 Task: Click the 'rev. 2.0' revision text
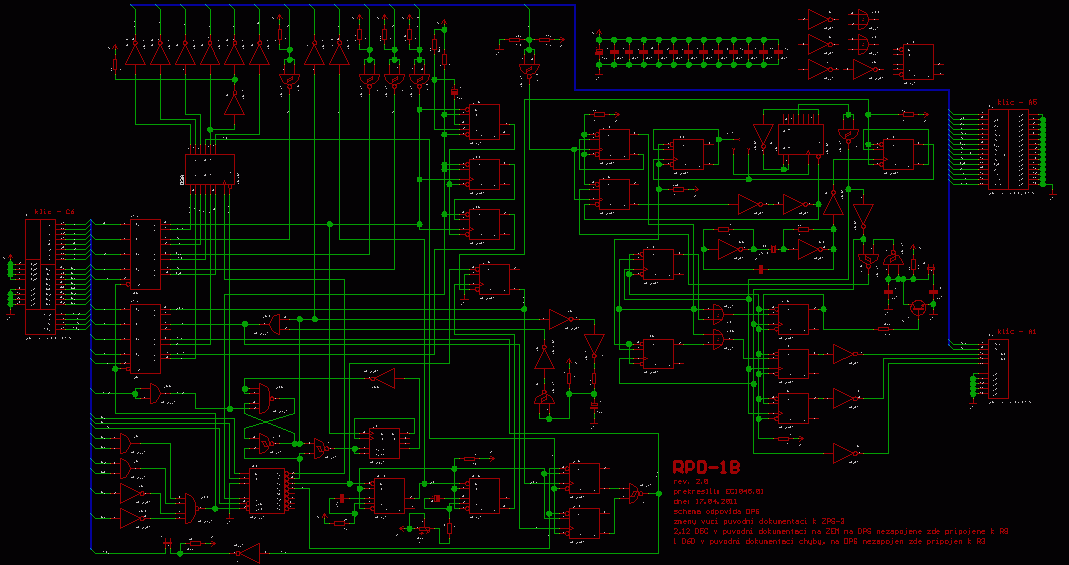pyautogui.click(x=689, y=482)
